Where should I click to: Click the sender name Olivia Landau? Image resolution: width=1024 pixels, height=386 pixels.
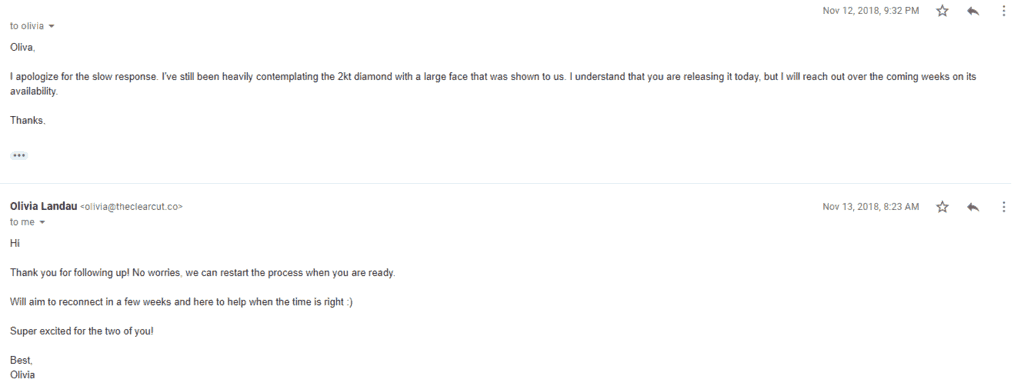point(44,206)
